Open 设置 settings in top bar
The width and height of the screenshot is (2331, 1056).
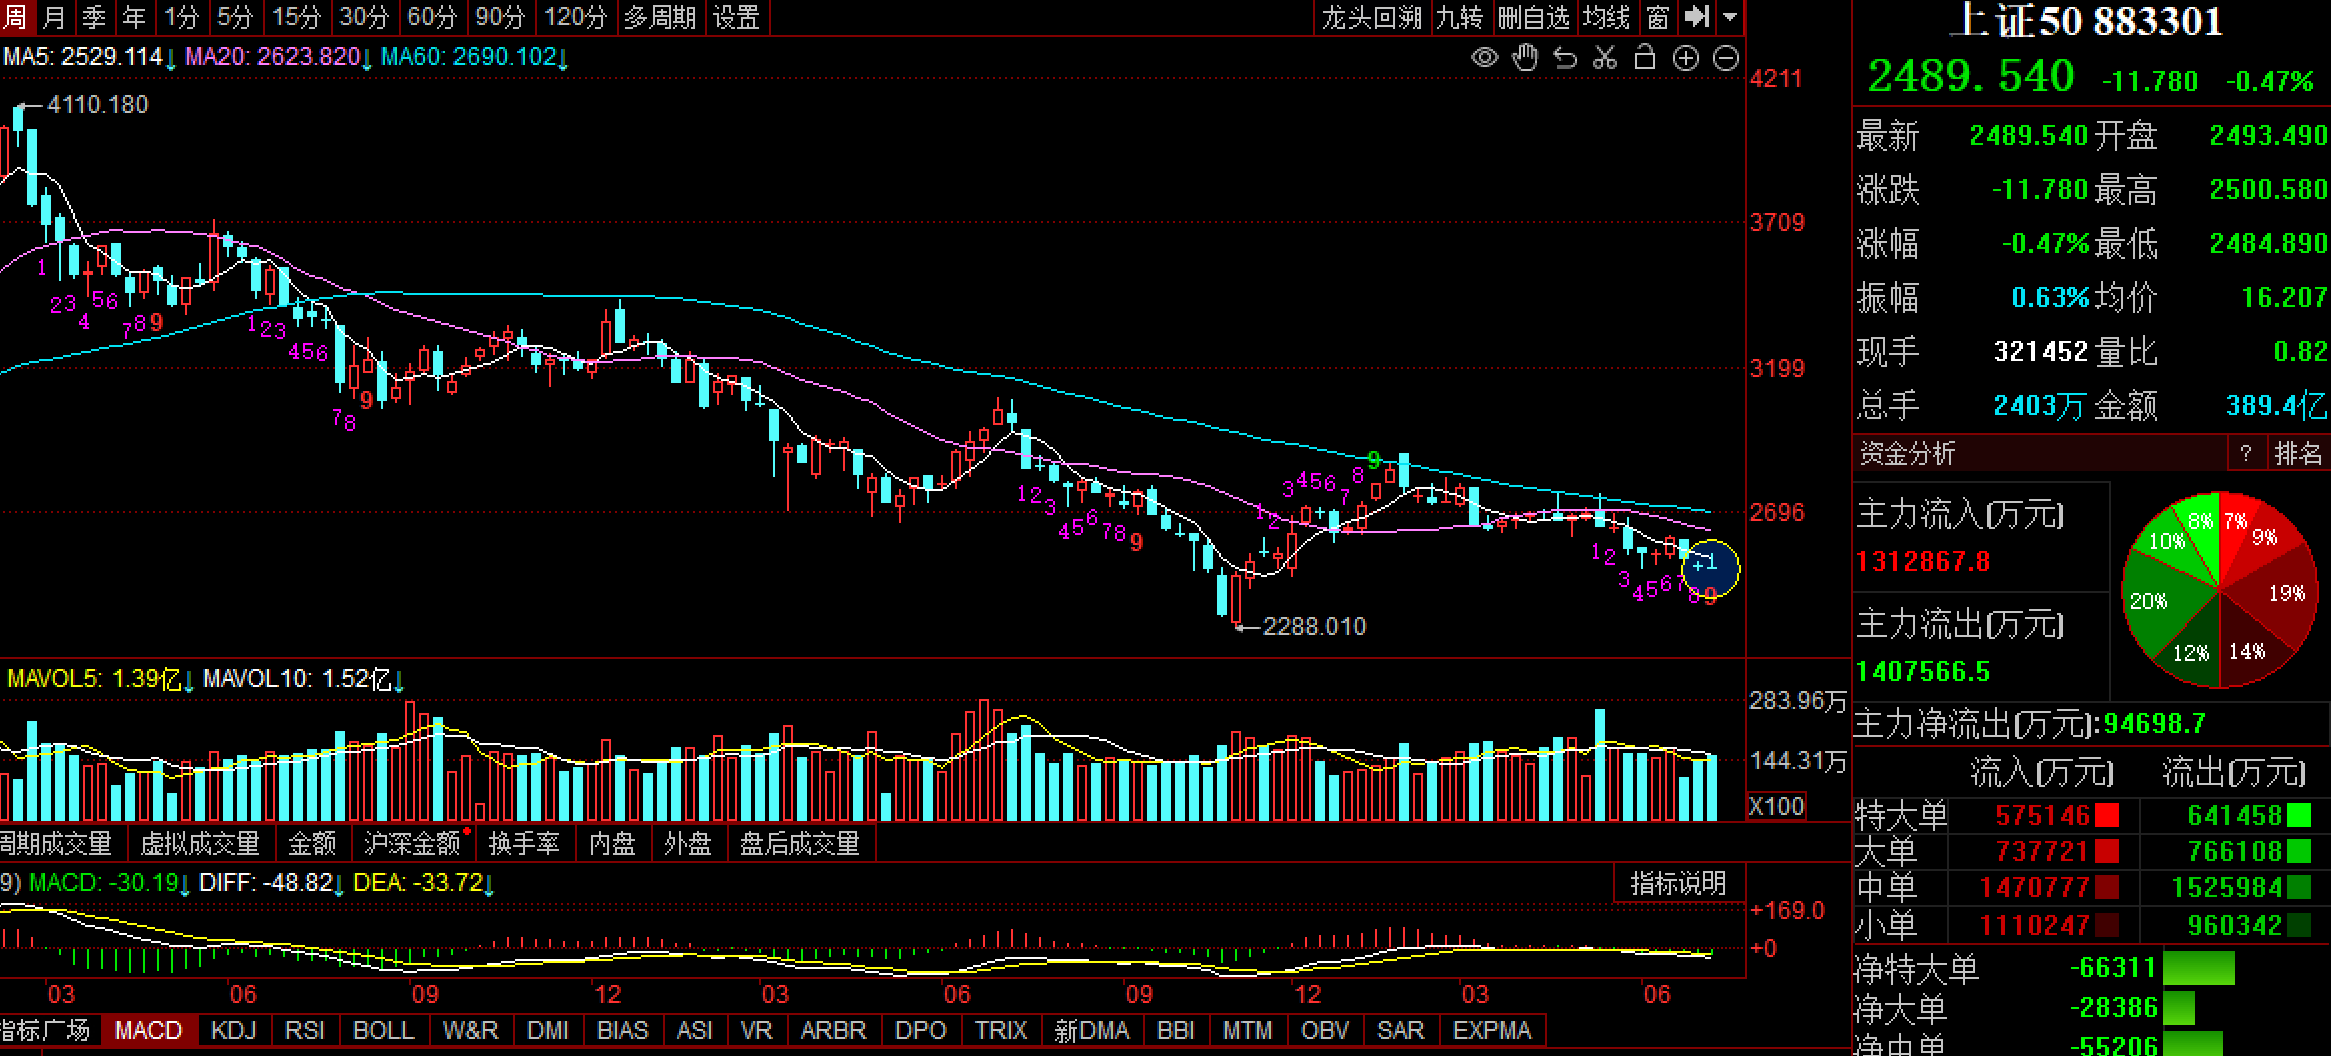coord(736,17)
